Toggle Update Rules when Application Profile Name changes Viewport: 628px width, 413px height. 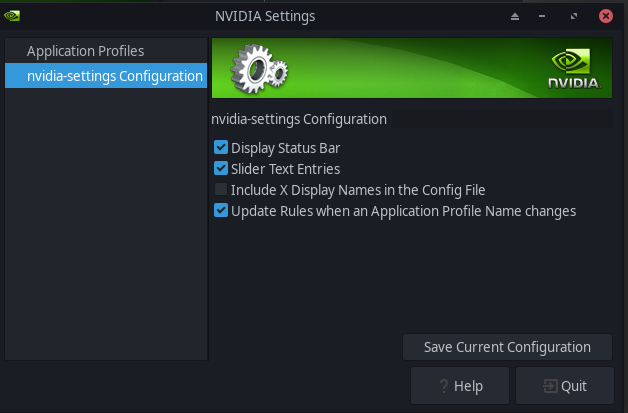221,211
